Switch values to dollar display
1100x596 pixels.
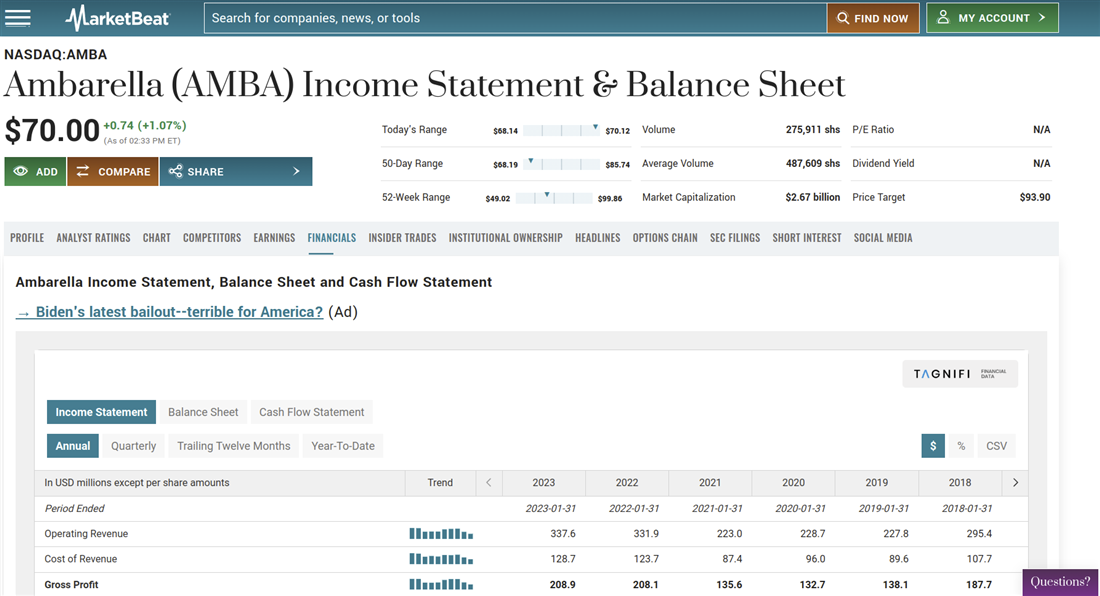coord(933,446)
